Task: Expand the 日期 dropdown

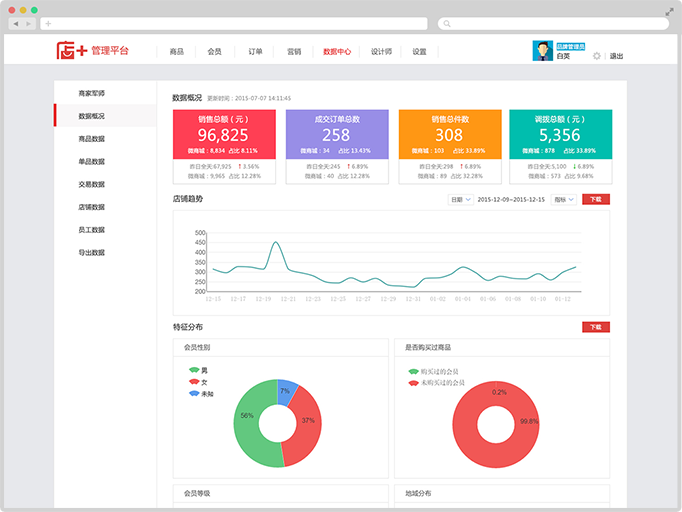Action: 459,199
